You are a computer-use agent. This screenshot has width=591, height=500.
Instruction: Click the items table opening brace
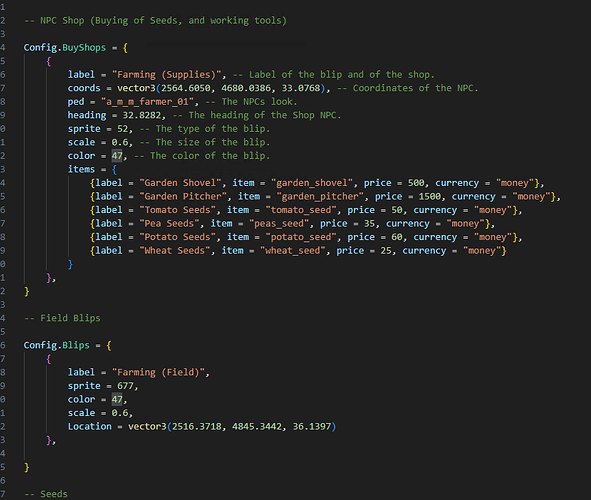[x=114, y=170]
